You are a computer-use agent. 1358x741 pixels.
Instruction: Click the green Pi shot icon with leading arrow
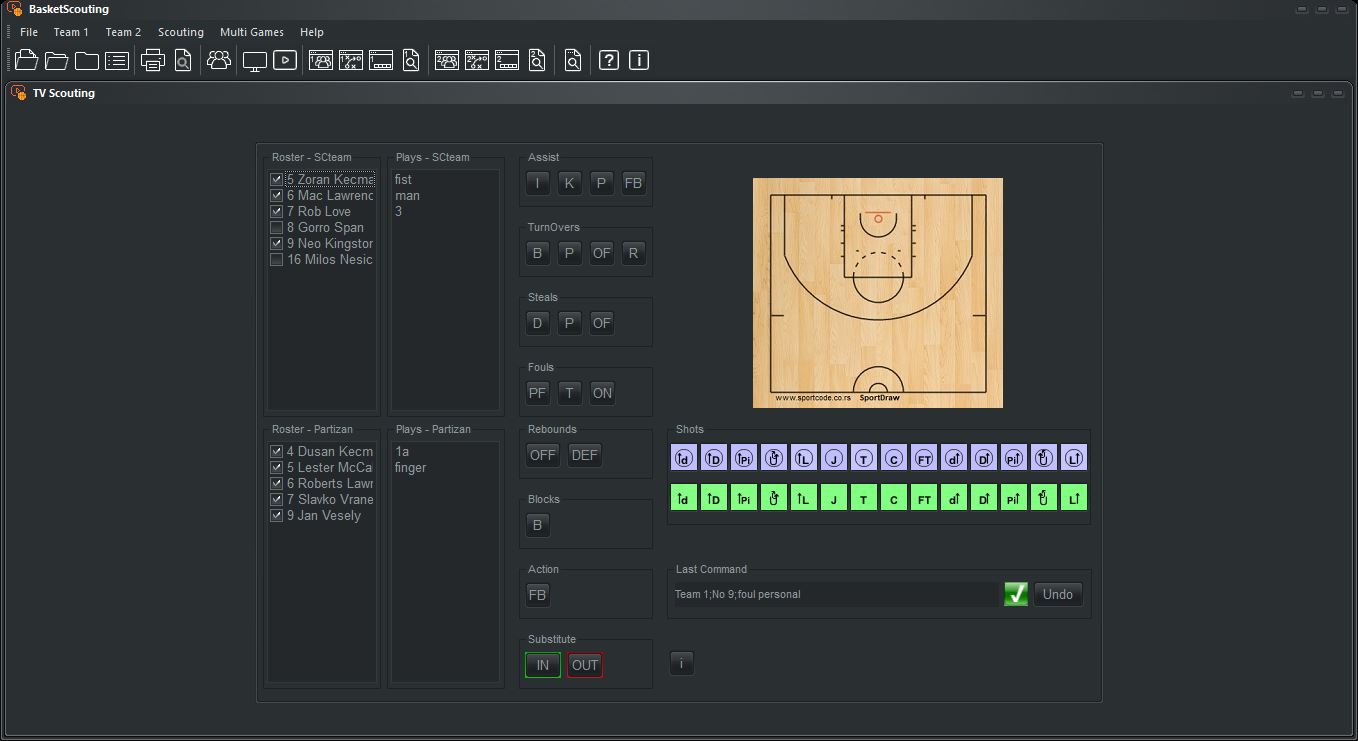[744, 498]
